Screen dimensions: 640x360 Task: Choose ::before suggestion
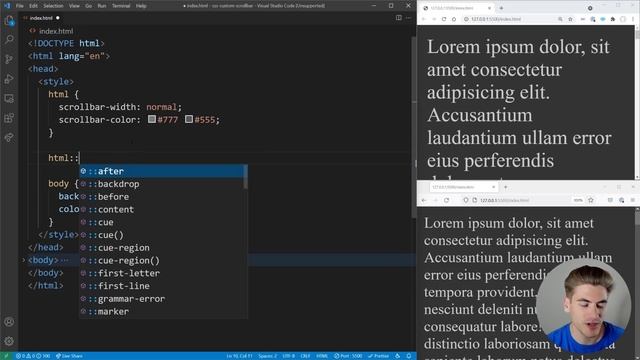coord(162,196)
